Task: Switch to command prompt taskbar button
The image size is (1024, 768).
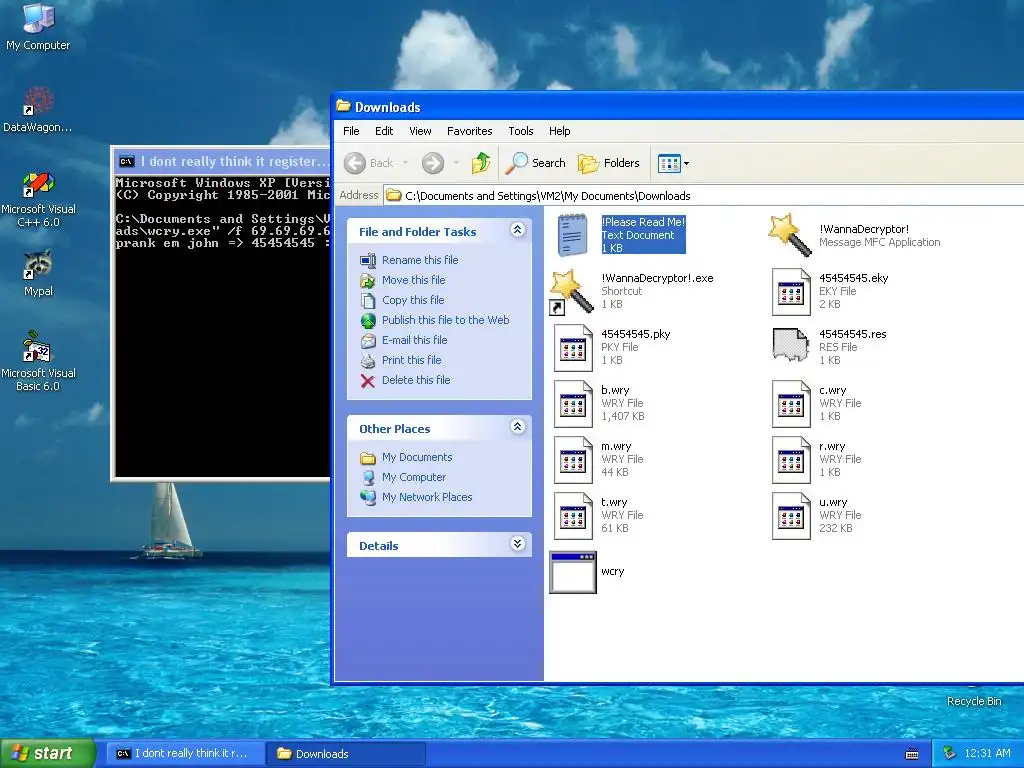Action: pos(184,754)
